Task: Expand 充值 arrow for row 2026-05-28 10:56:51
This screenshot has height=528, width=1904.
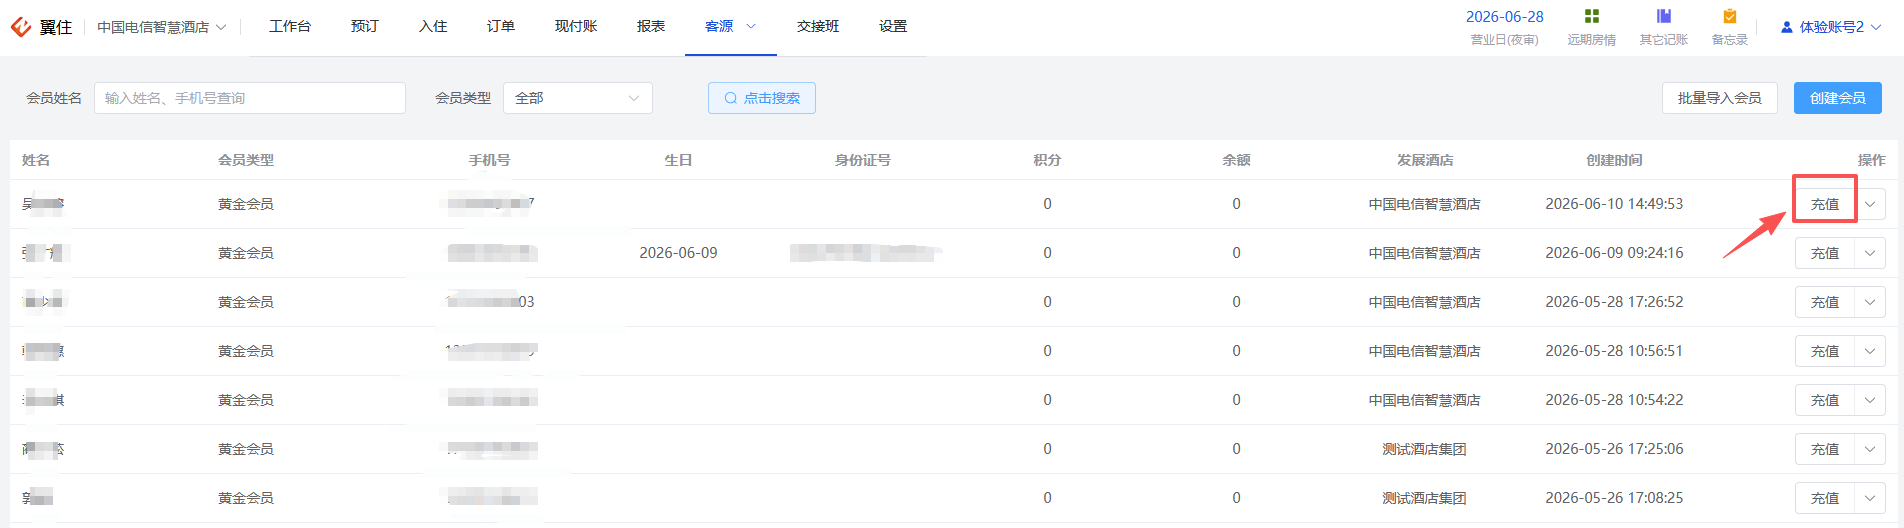Action: pos(1870,351)
